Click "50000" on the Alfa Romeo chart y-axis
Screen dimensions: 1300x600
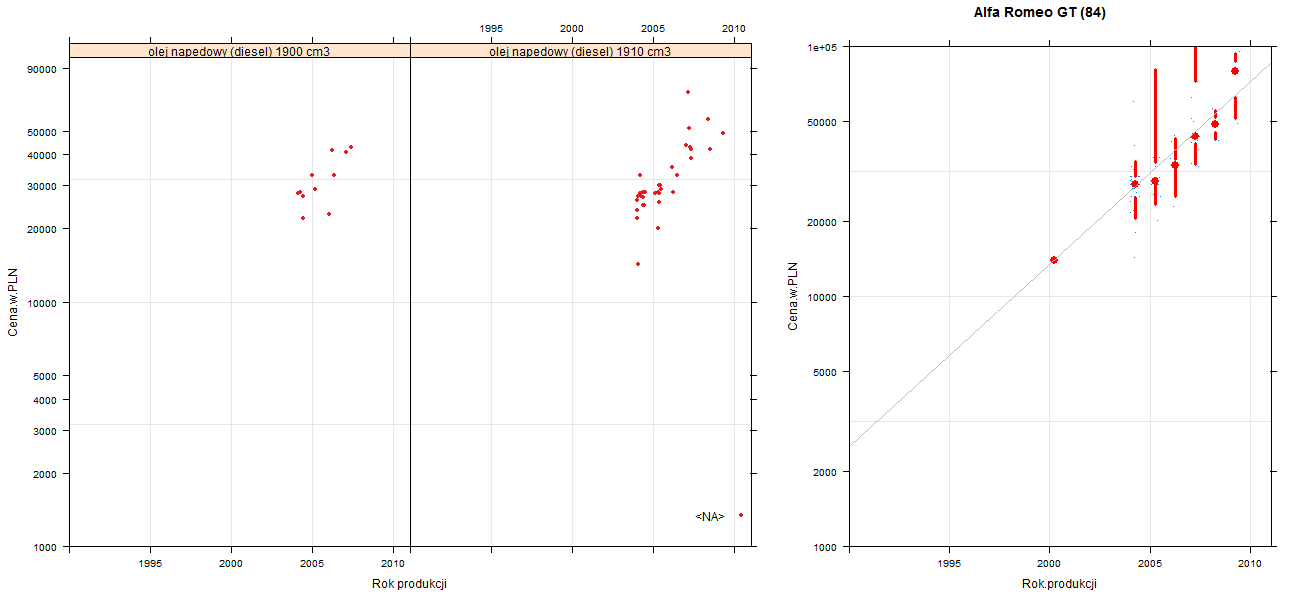point(823,122)
